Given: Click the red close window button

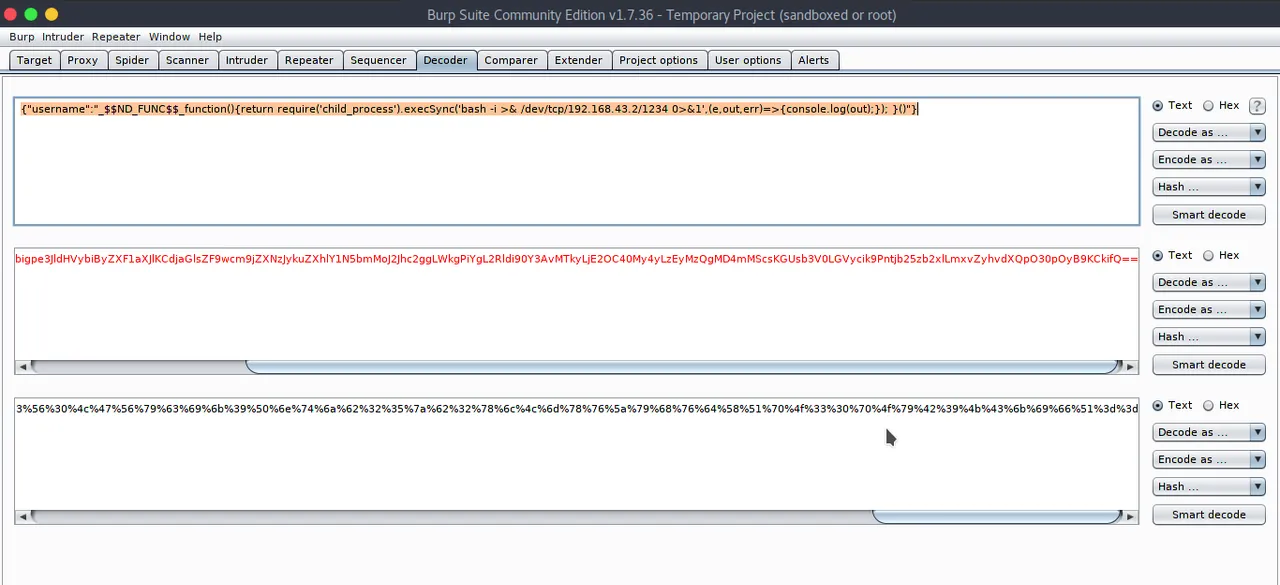Looking at the screenshot, I should (x=11, y=14).
